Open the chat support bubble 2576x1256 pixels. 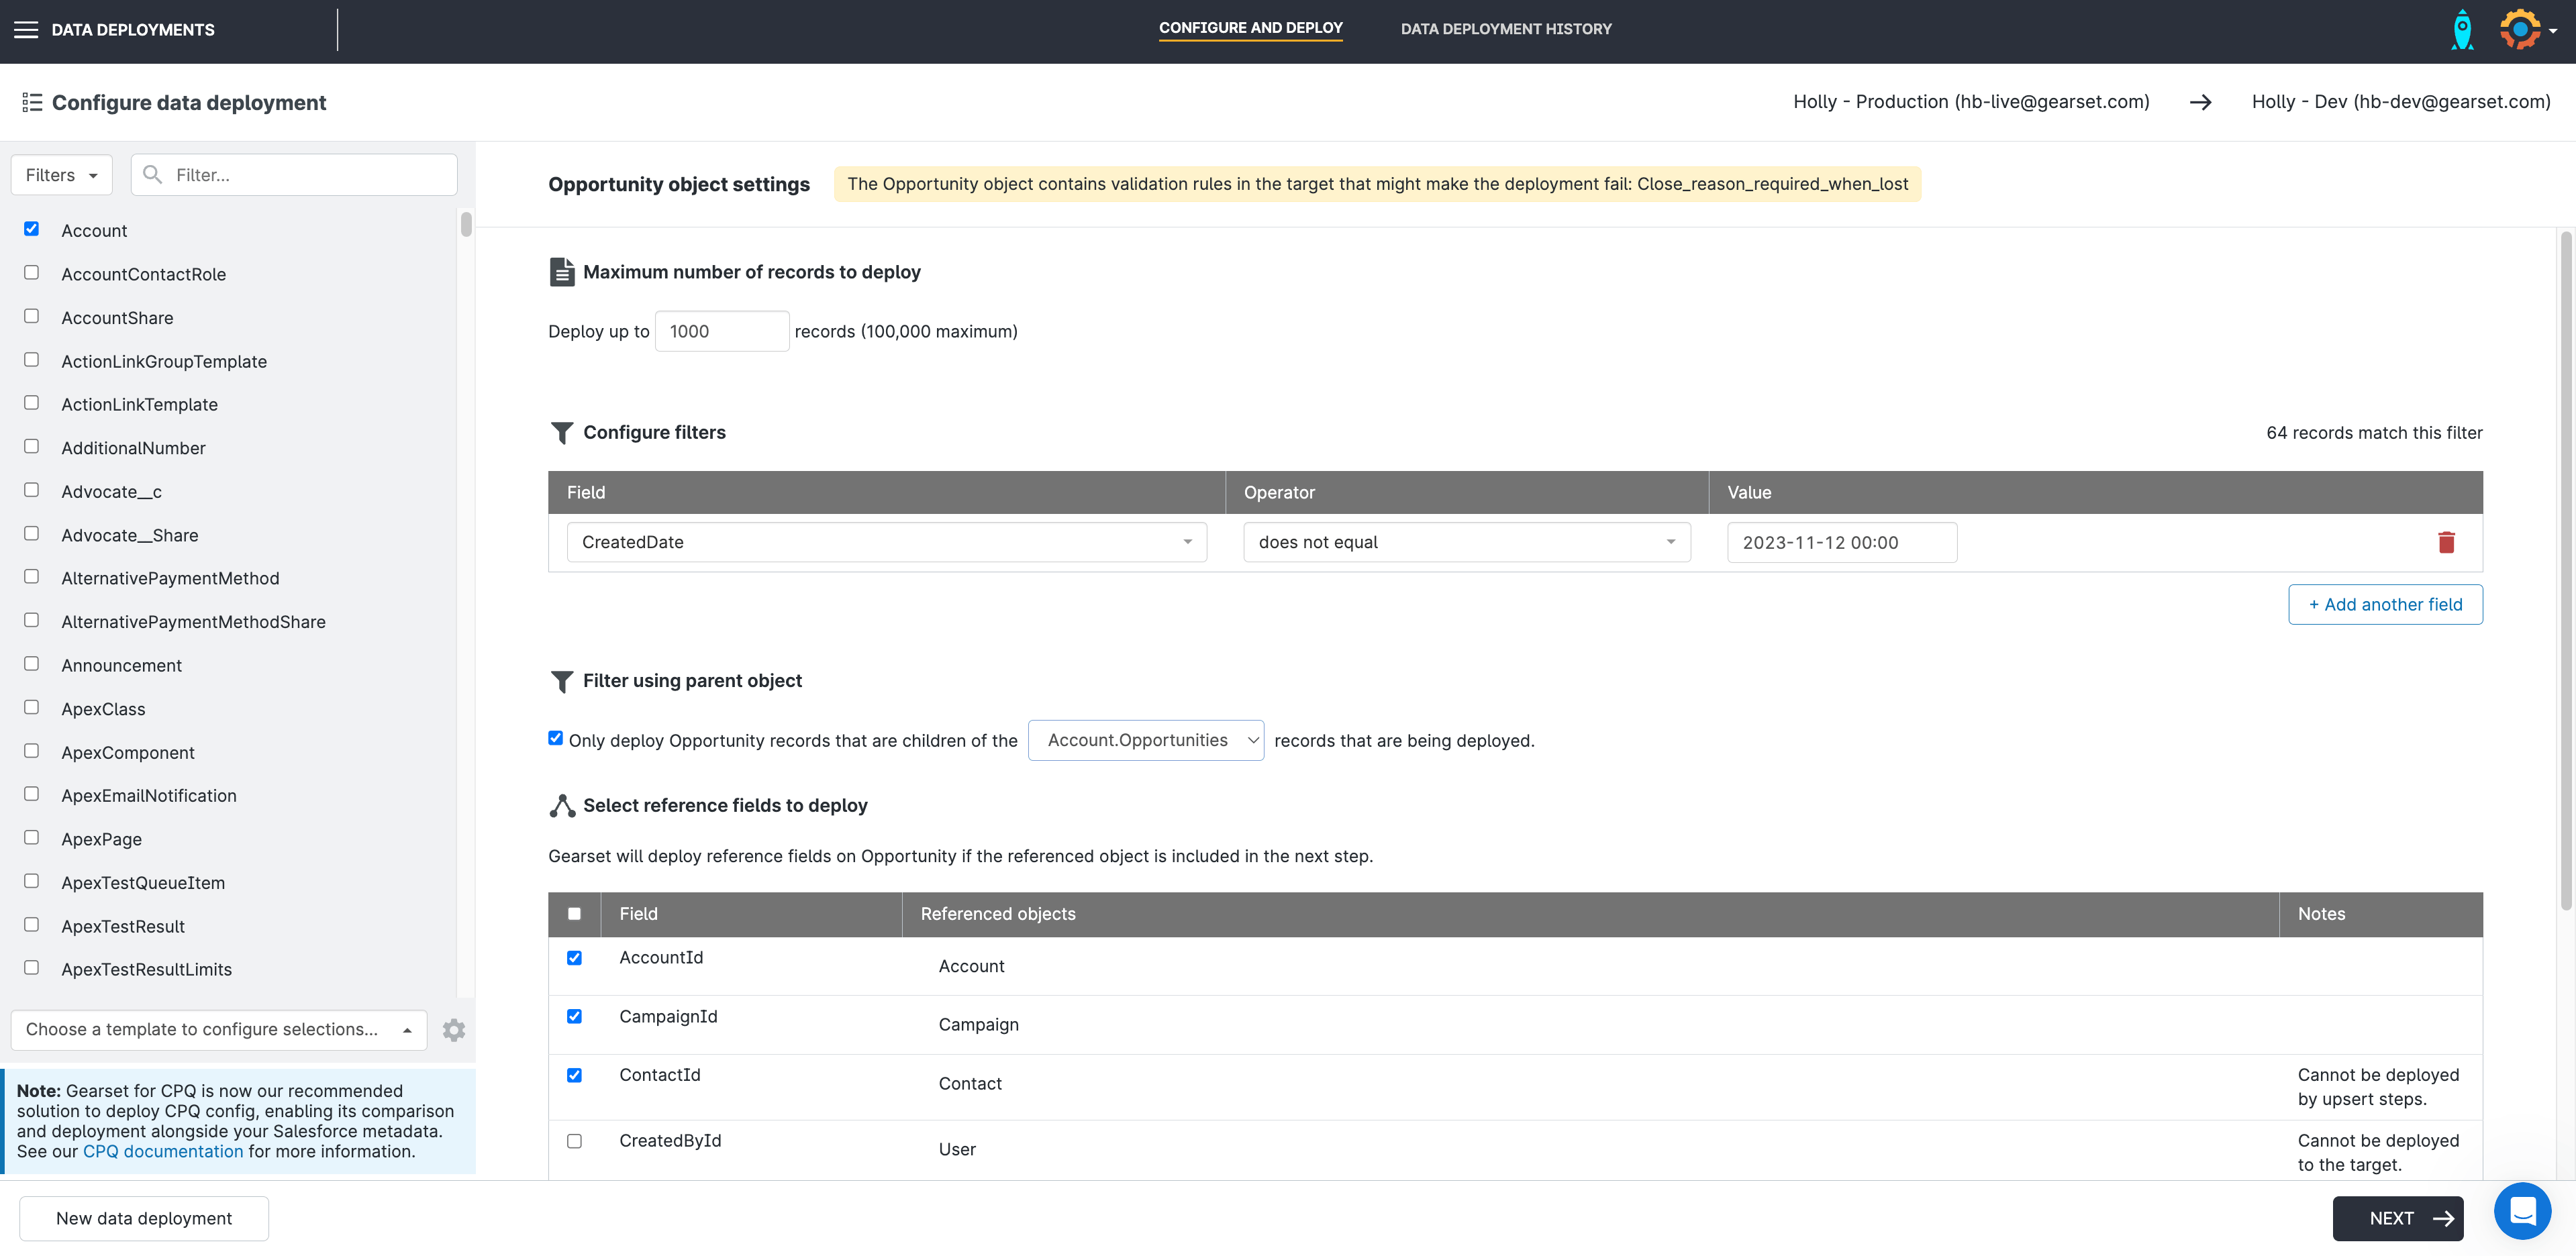pos(2522,1211)
